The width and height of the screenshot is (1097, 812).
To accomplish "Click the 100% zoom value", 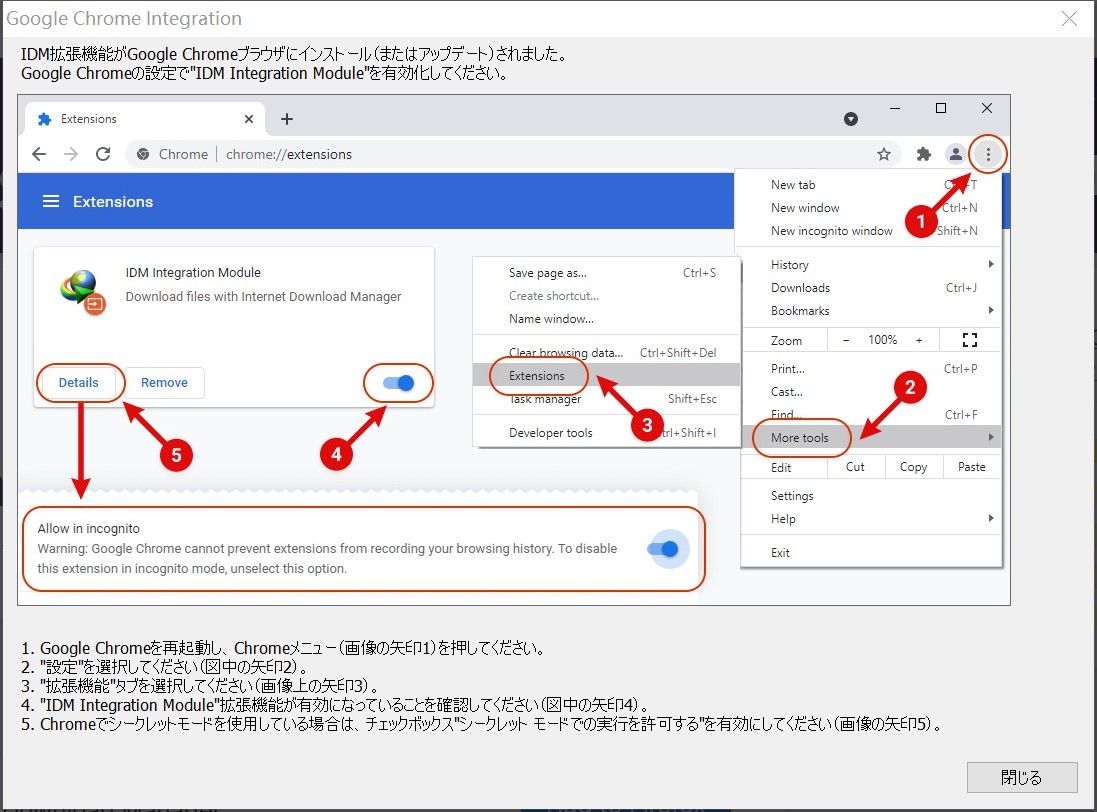I will 882,340.
